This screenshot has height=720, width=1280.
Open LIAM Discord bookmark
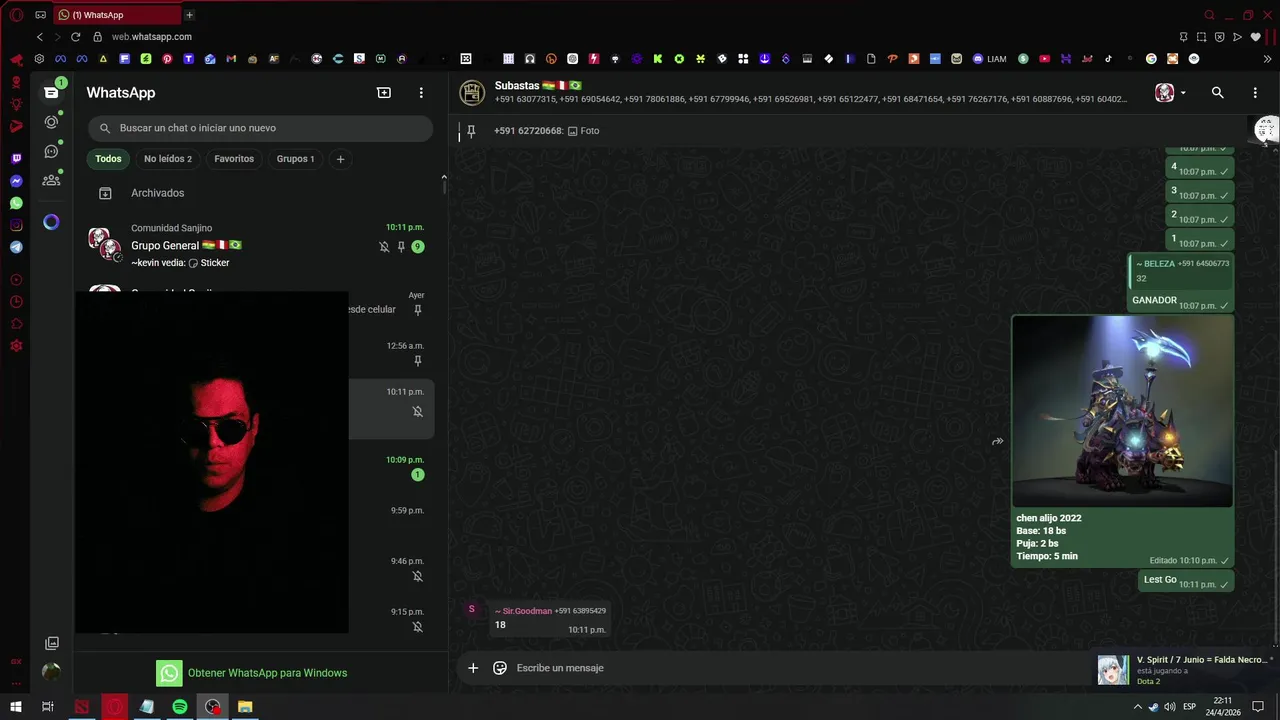tap(990, 59)
